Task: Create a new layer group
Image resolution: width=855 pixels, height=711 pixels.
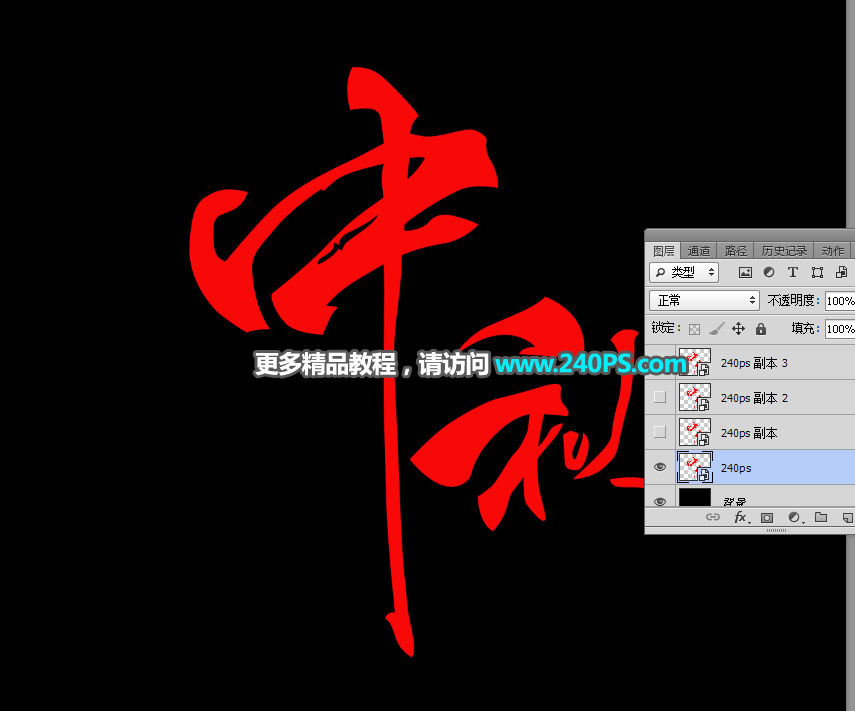Action: (x=821, y=517)
